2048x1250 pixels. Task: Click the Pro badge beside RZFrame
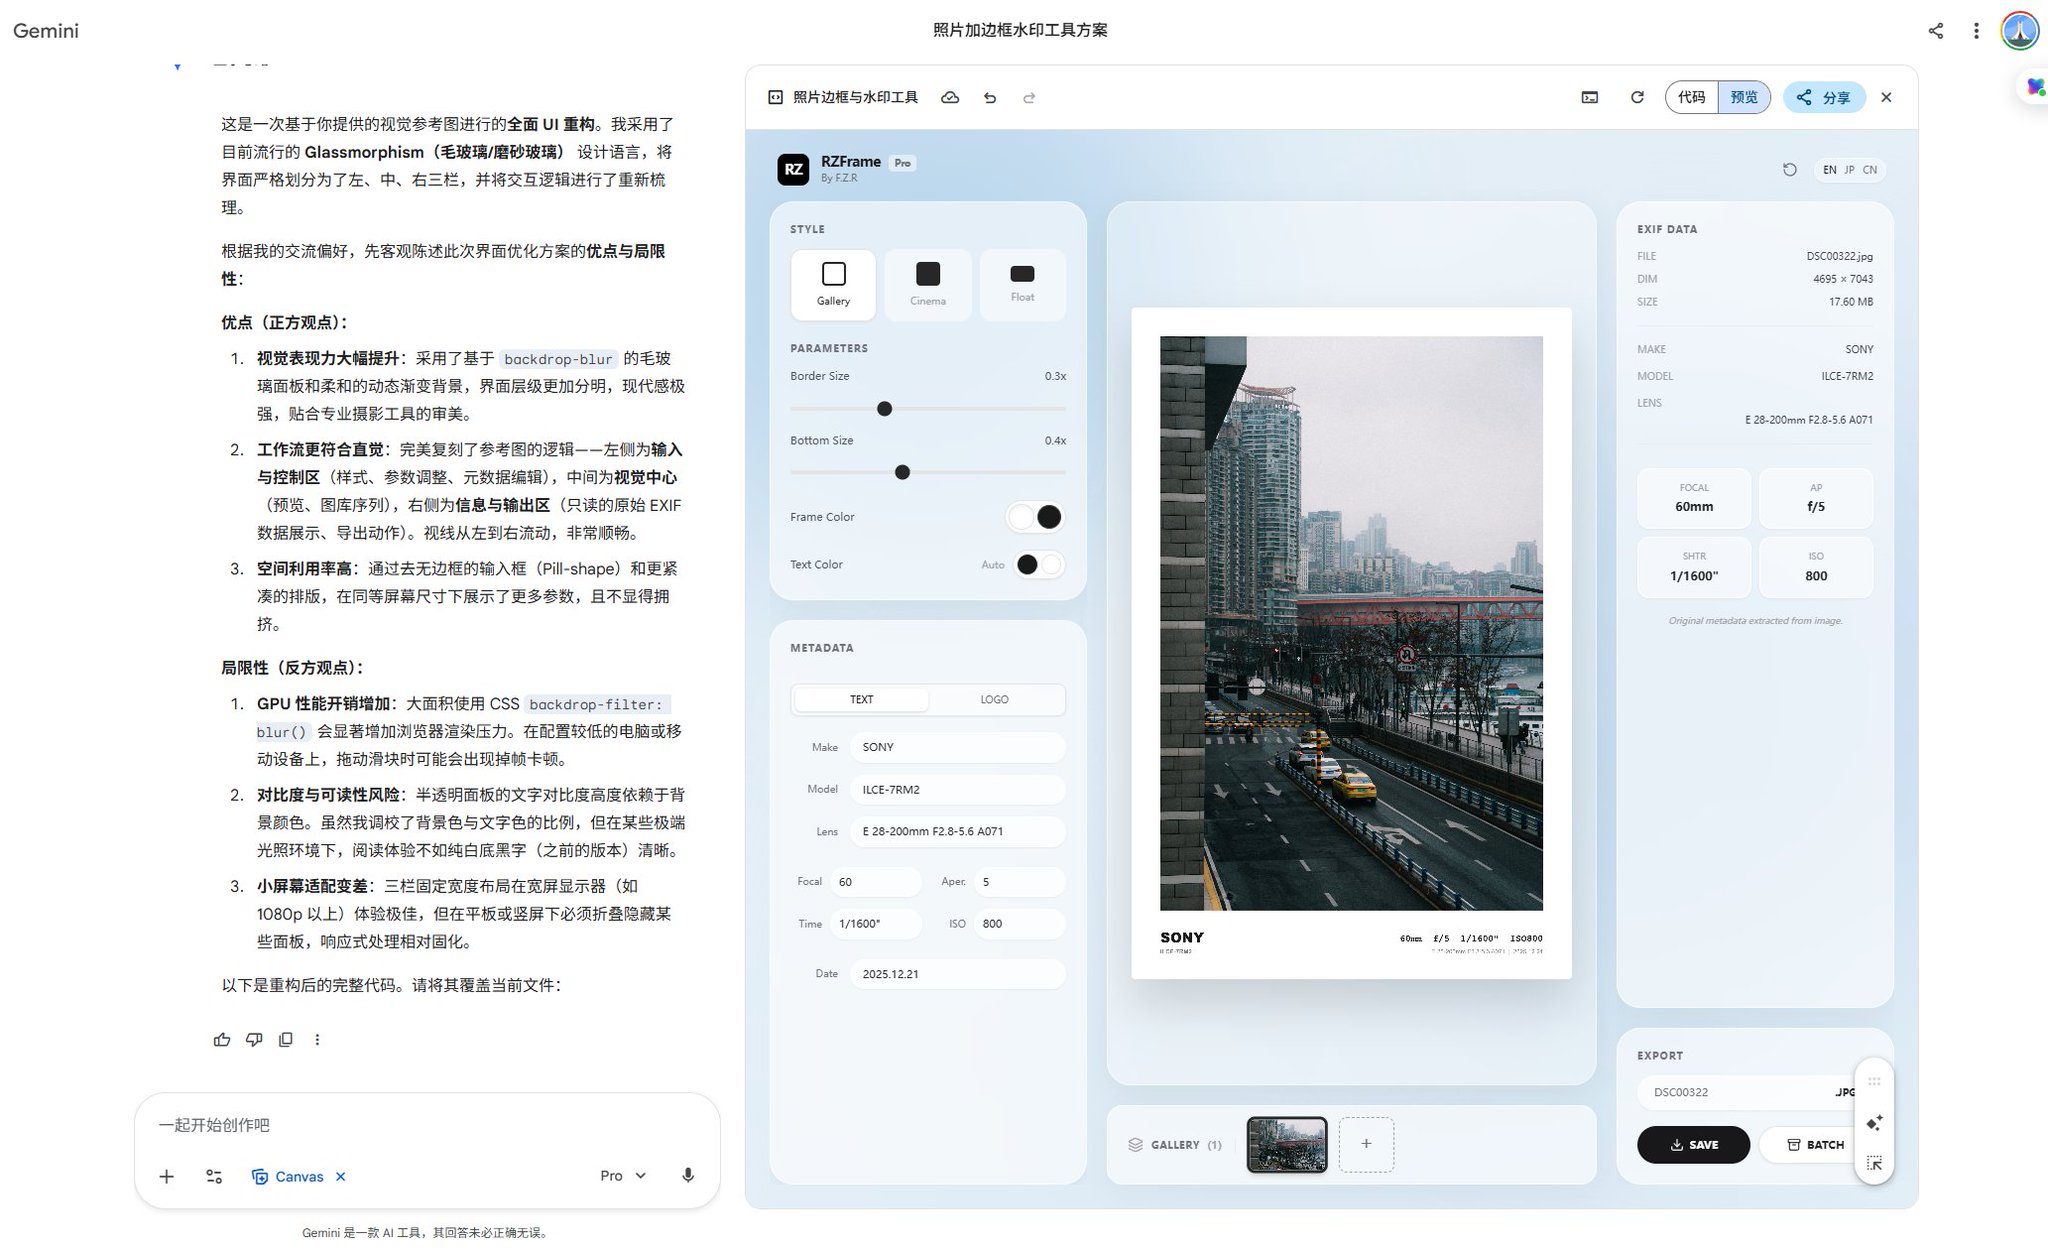pyautogui.click(x=902, y=163)
